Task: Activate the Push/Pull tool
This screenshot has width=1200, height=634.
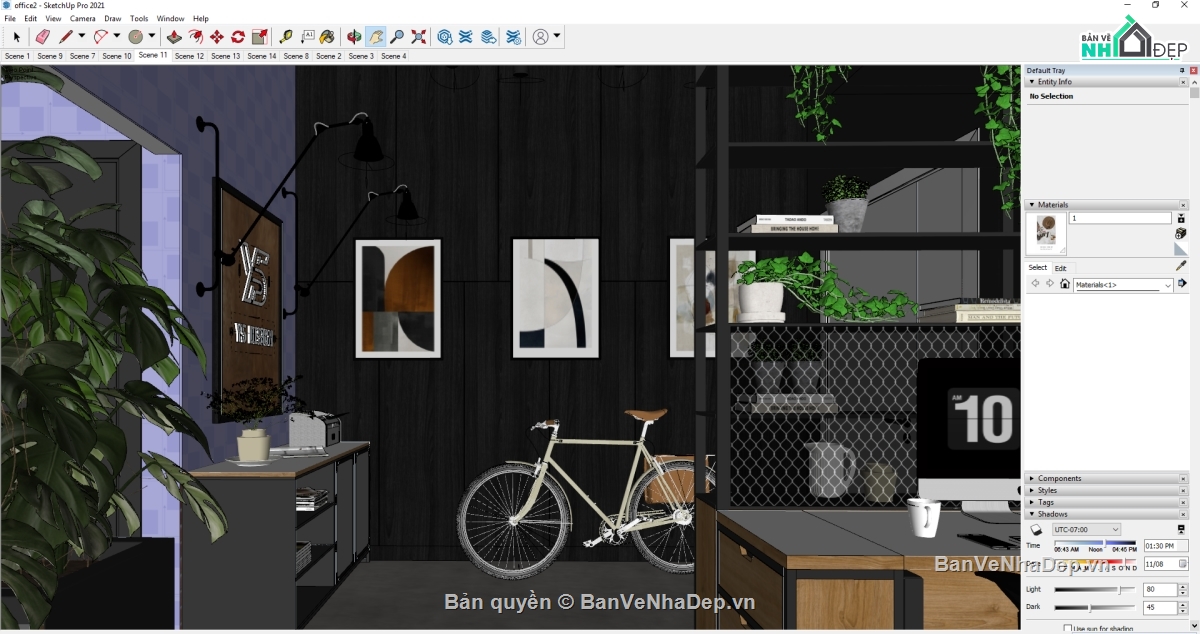Action: [174, 37]
